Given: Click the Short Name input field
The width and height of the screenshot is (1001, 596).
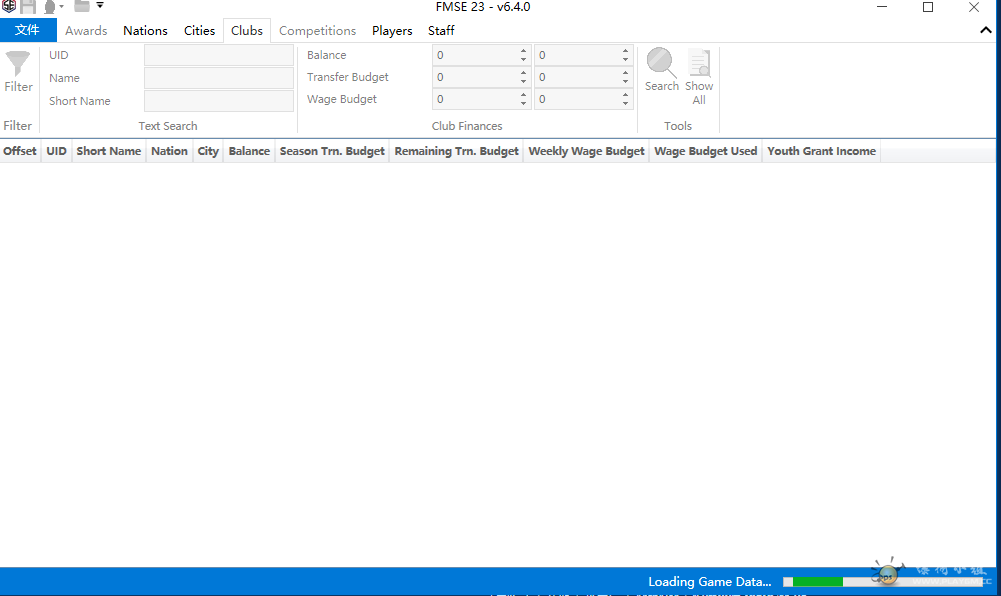Looking at the screenshot, I should coord(219,101).
